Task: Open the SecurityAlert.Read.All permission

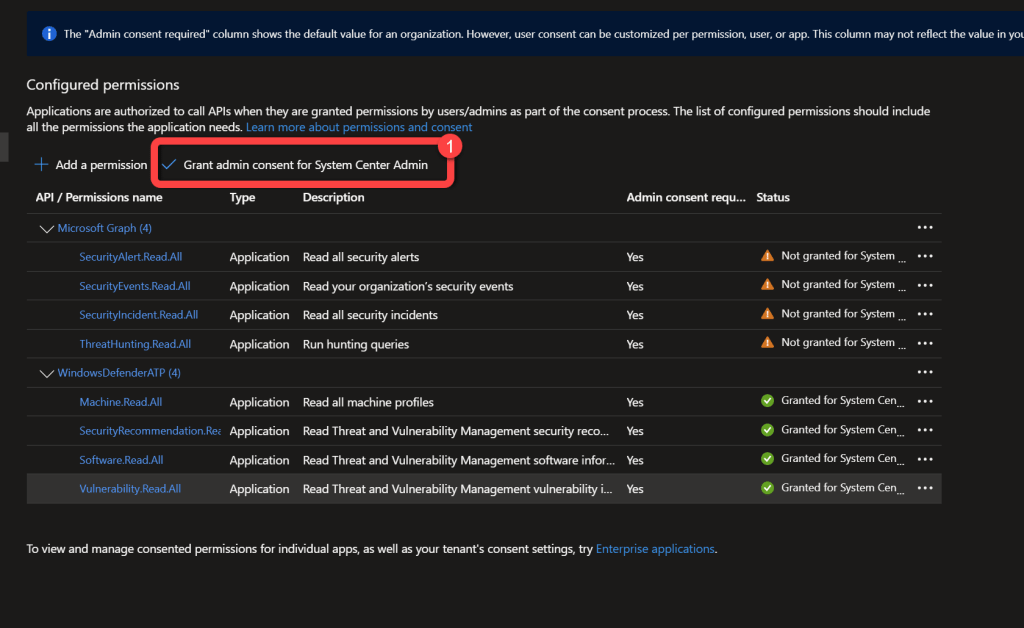Action: (130, 257)
